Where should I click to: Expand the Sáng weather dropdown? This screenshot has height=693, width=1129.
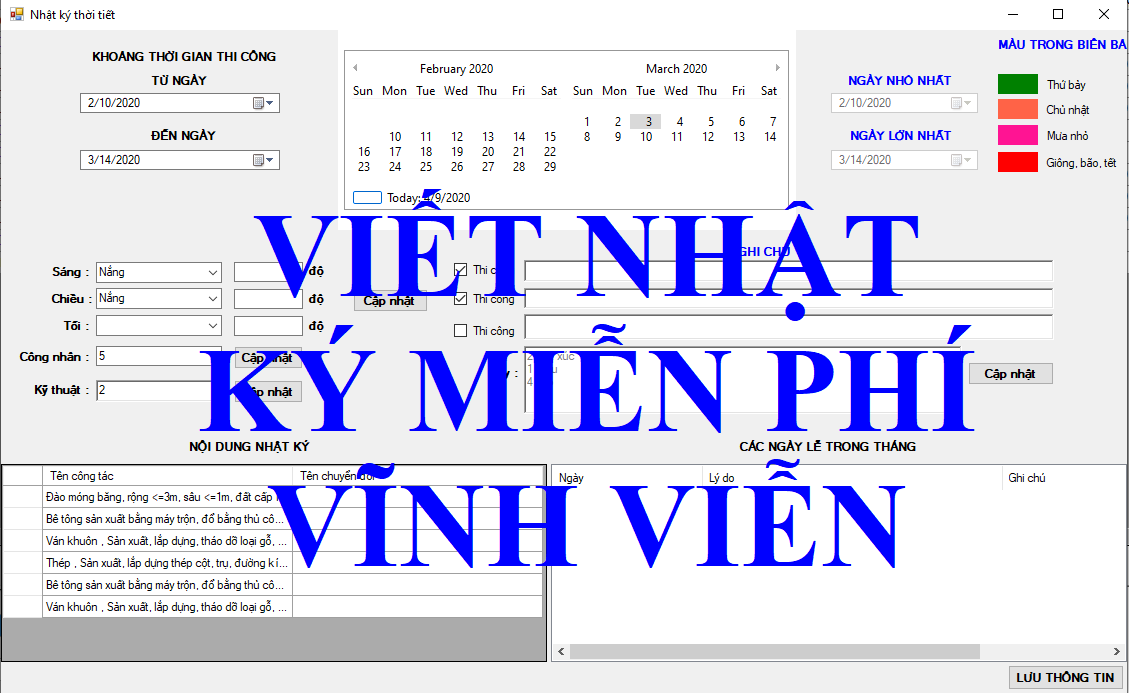tap(212, 272)
